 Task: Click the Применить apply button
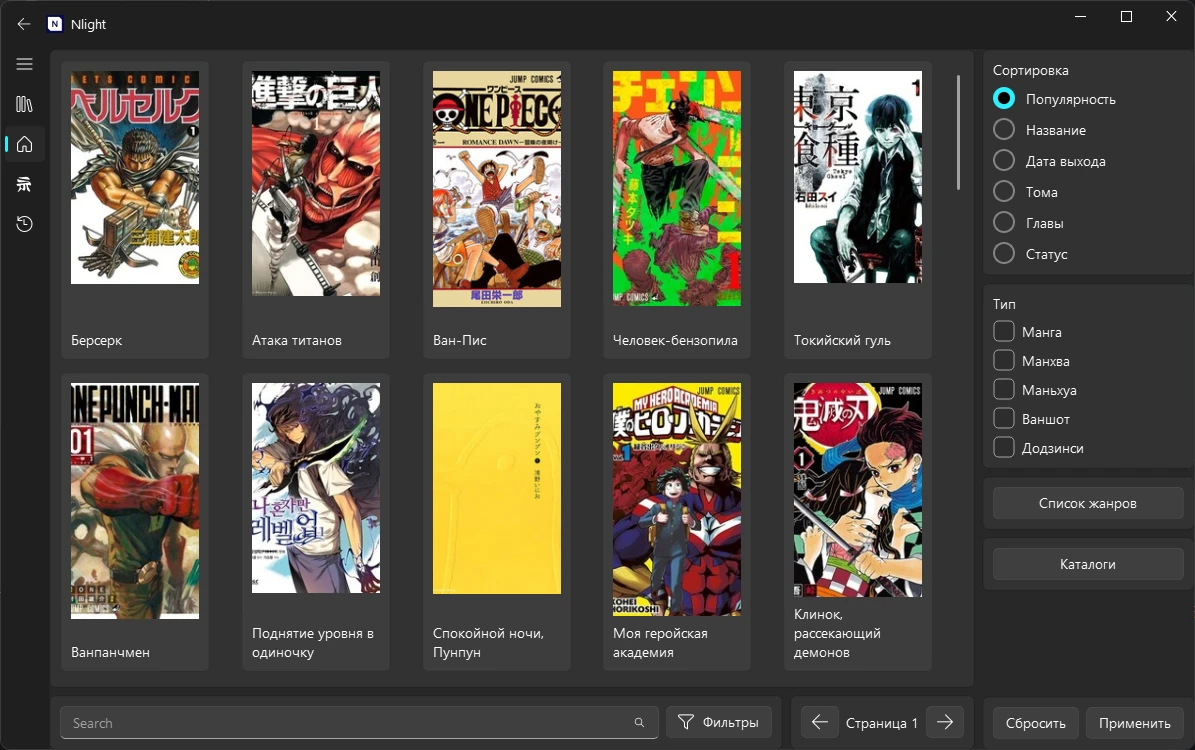[1134, 723]
